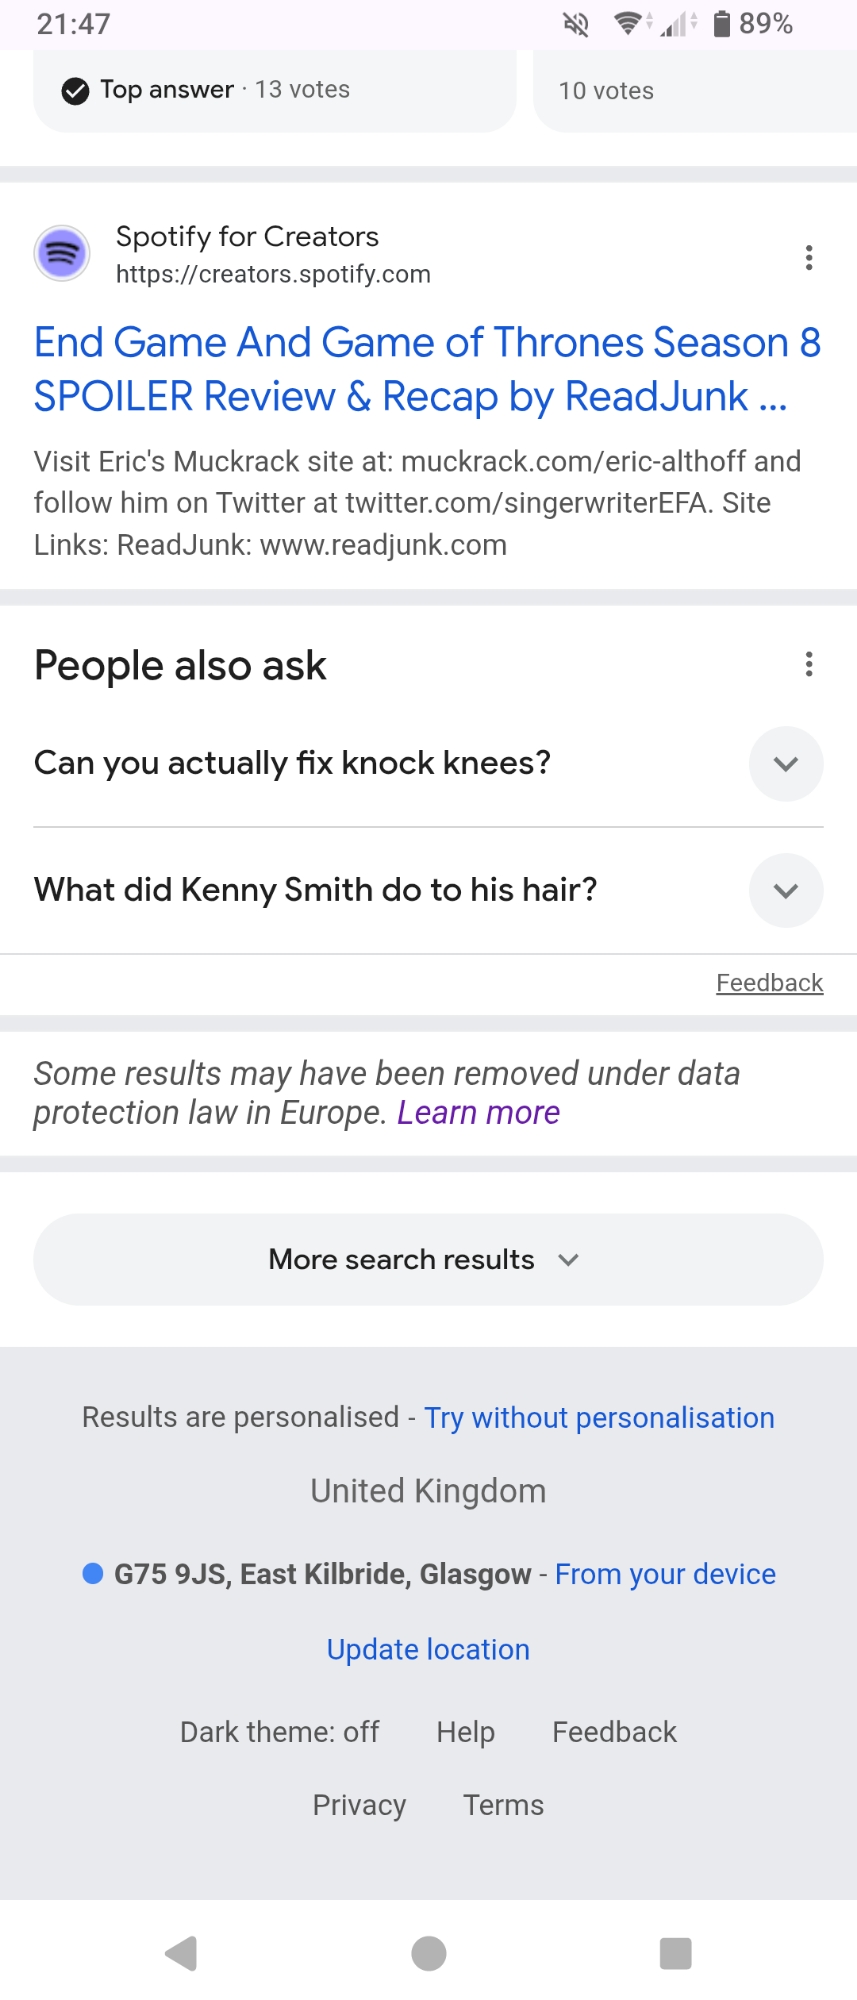Tap Update location link
Screen dimensions: 857x2000
428,1650
